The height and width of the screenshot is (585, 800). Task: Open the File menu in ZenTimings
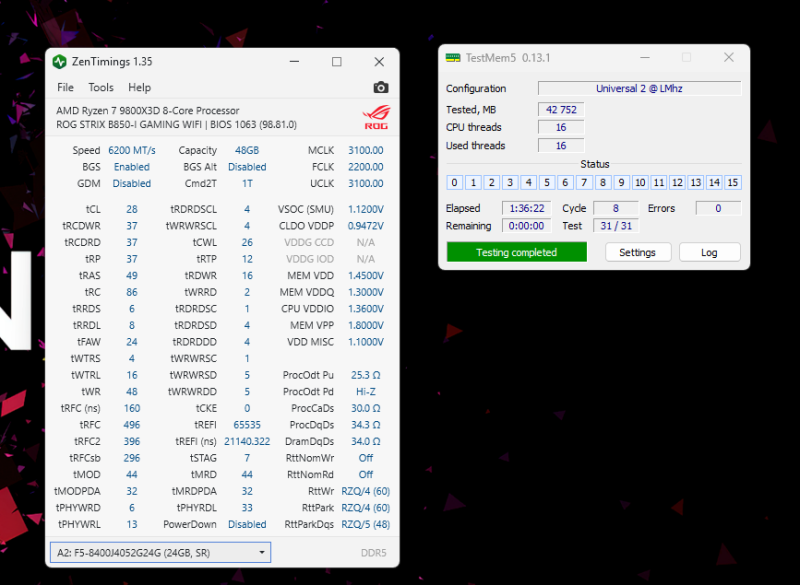coord(65,87)
